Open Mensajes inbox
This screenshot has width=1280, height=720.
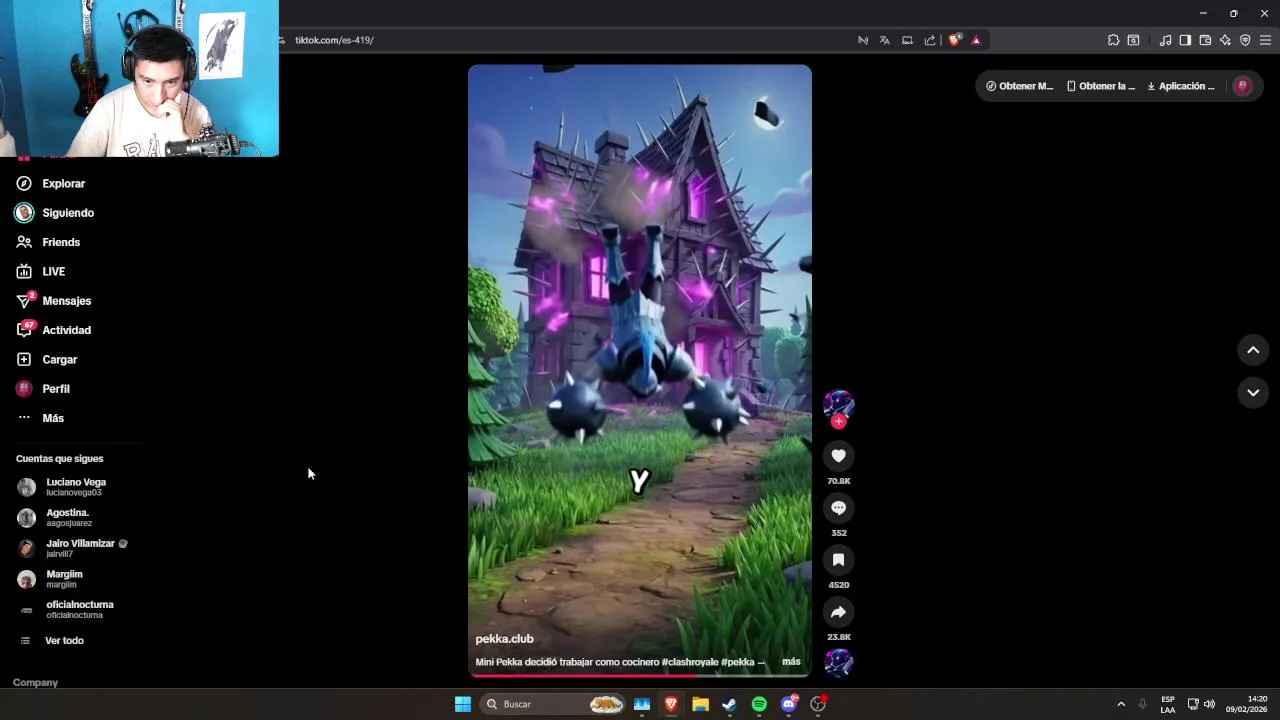click(x=54, y=301)
